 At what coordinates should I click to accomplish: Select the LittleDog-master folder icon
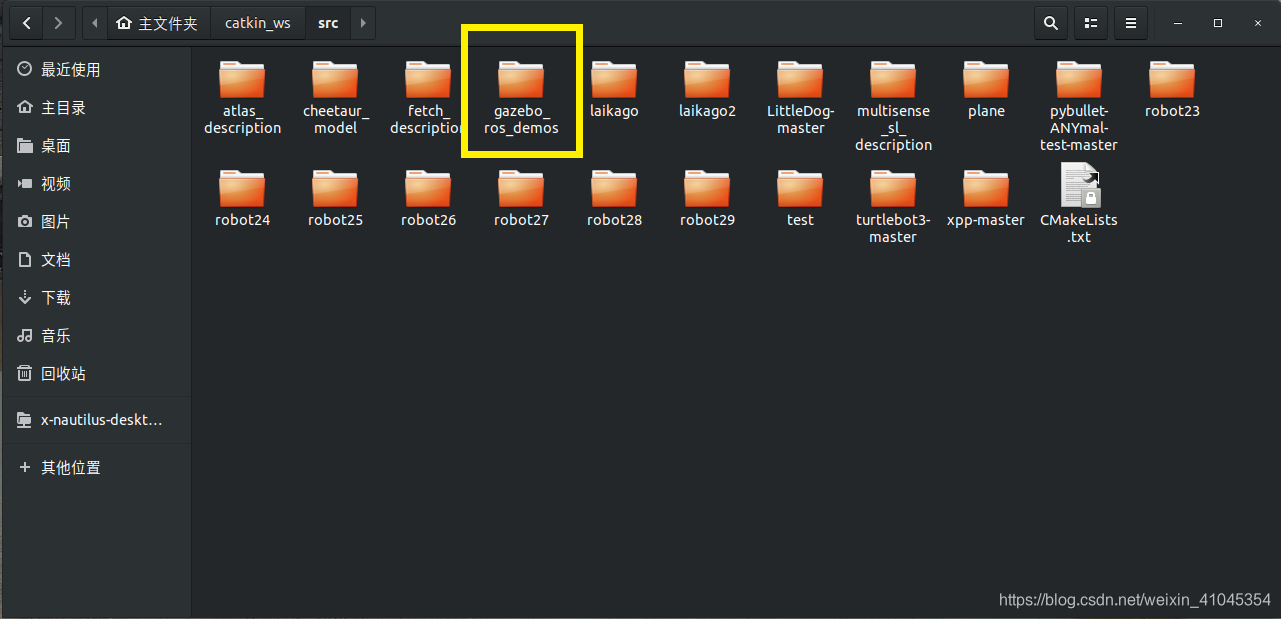pos(800,79)
